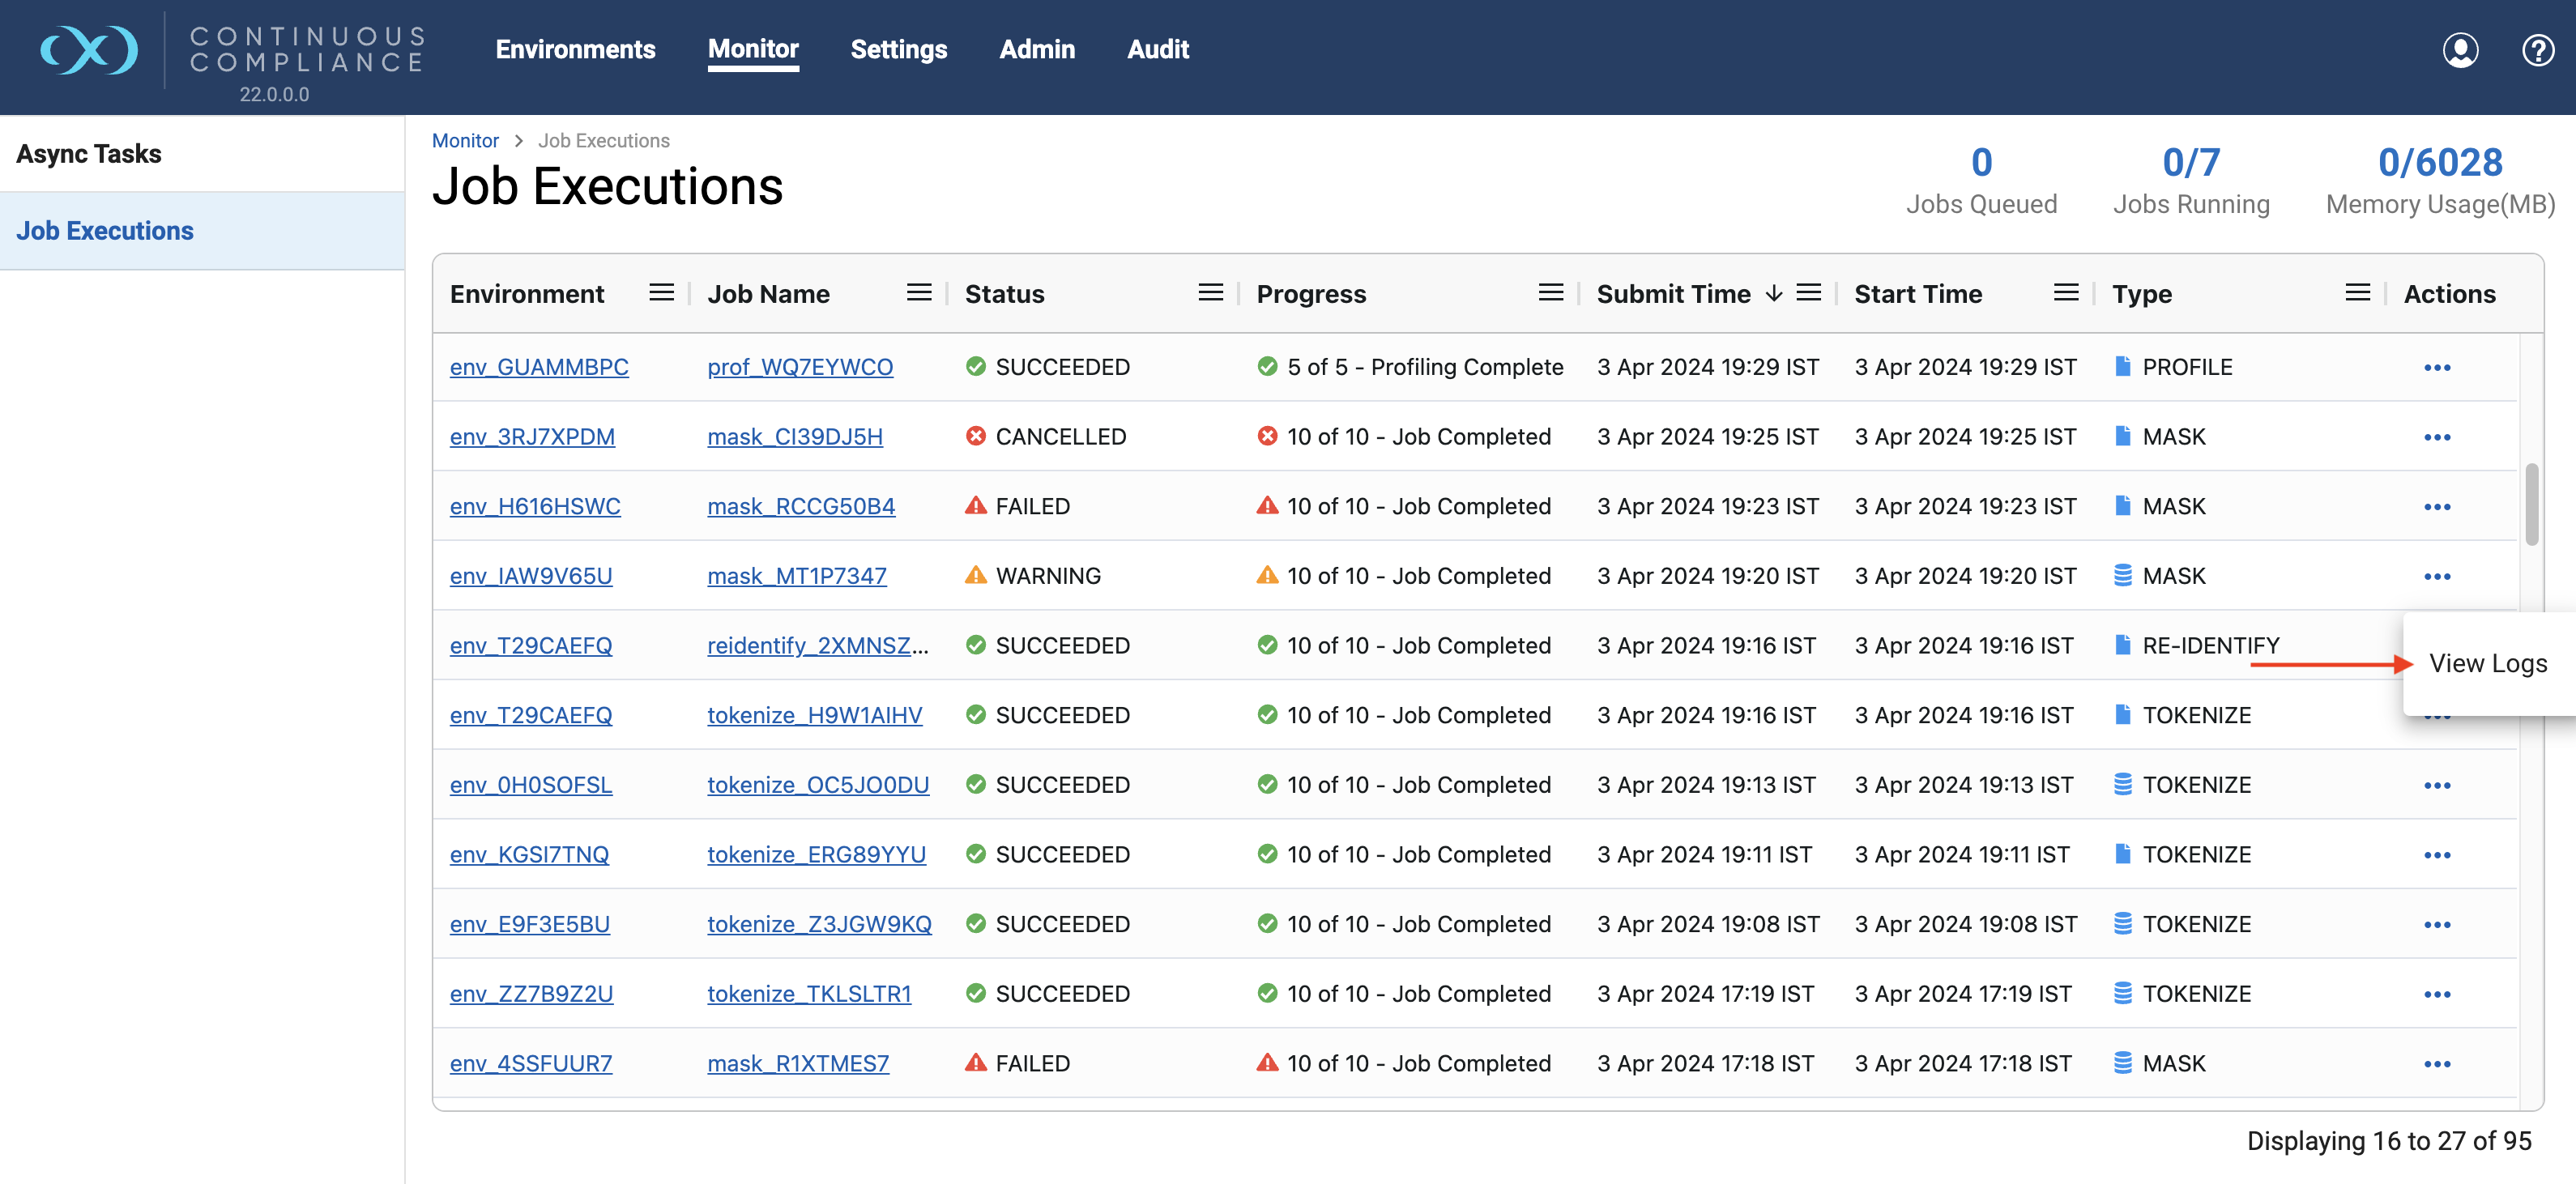Click the Continuous Compliance logo
The width and height of the screenshot is (2576, 1184).
[x=89, y=50]
